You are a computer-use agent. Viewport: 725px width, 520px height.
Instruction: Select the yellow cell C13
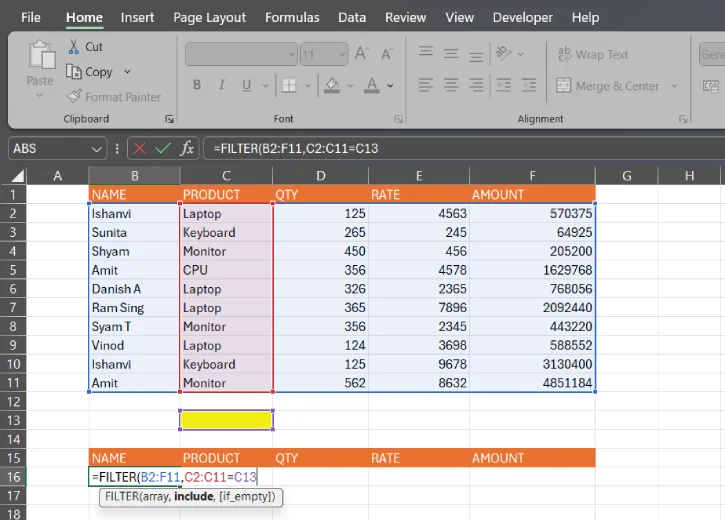226,420
